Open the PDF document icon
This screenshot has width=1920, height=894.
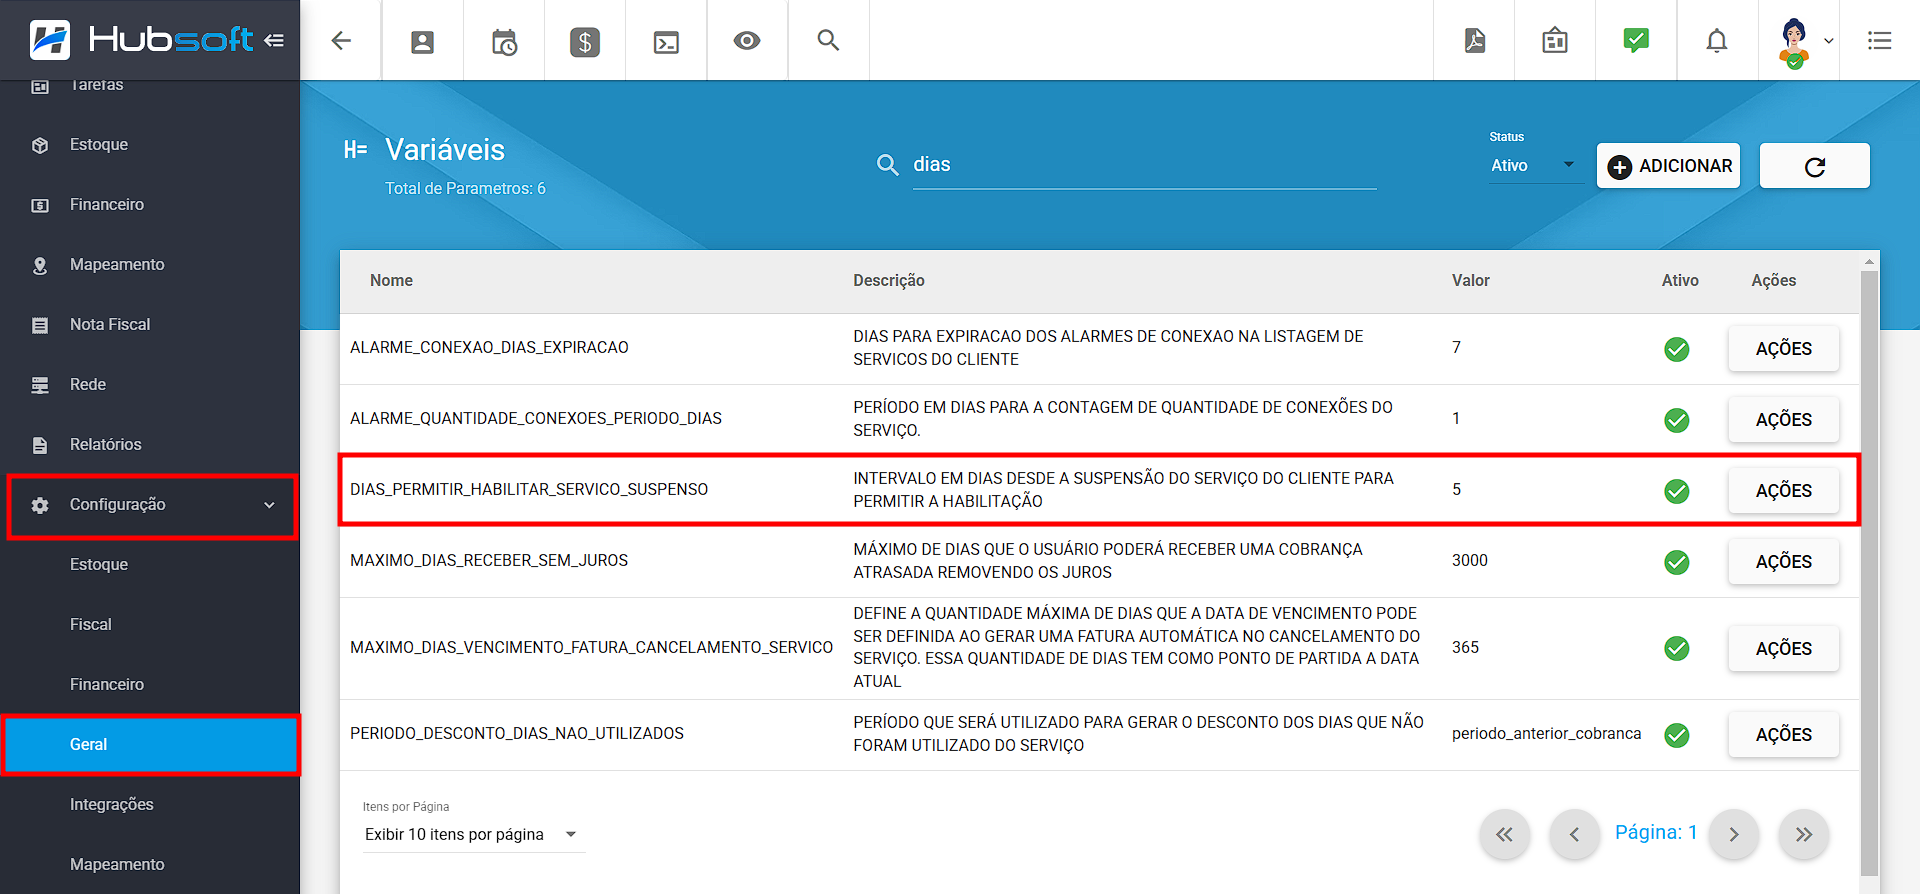click(x=1475, y=41)
